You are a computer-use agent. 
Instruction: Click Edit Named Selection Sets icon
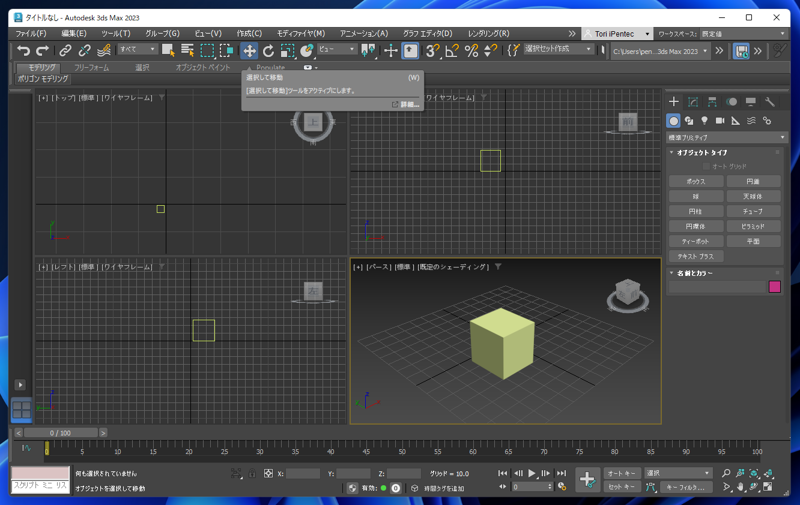point(513,50)
